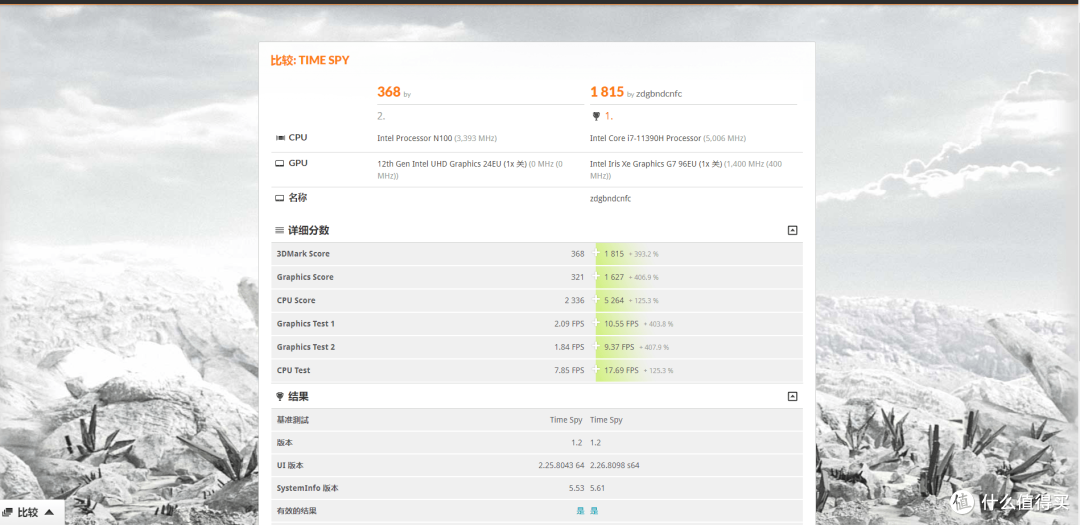Select Intel Processor N100 text
1080x525 pixels.
pos(415,138)
